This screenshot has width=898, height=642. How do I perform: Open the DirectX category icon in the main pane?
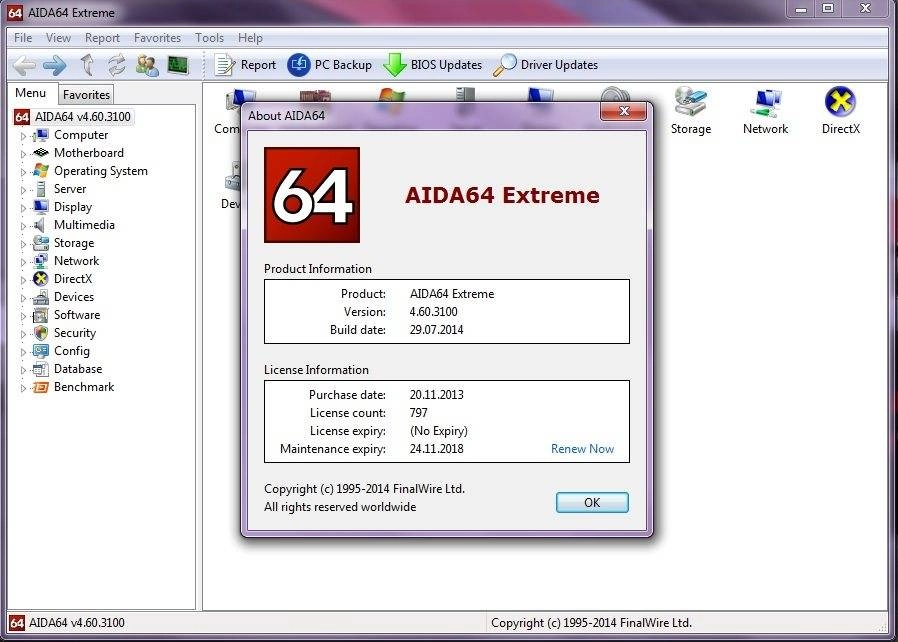coord(841,111)
